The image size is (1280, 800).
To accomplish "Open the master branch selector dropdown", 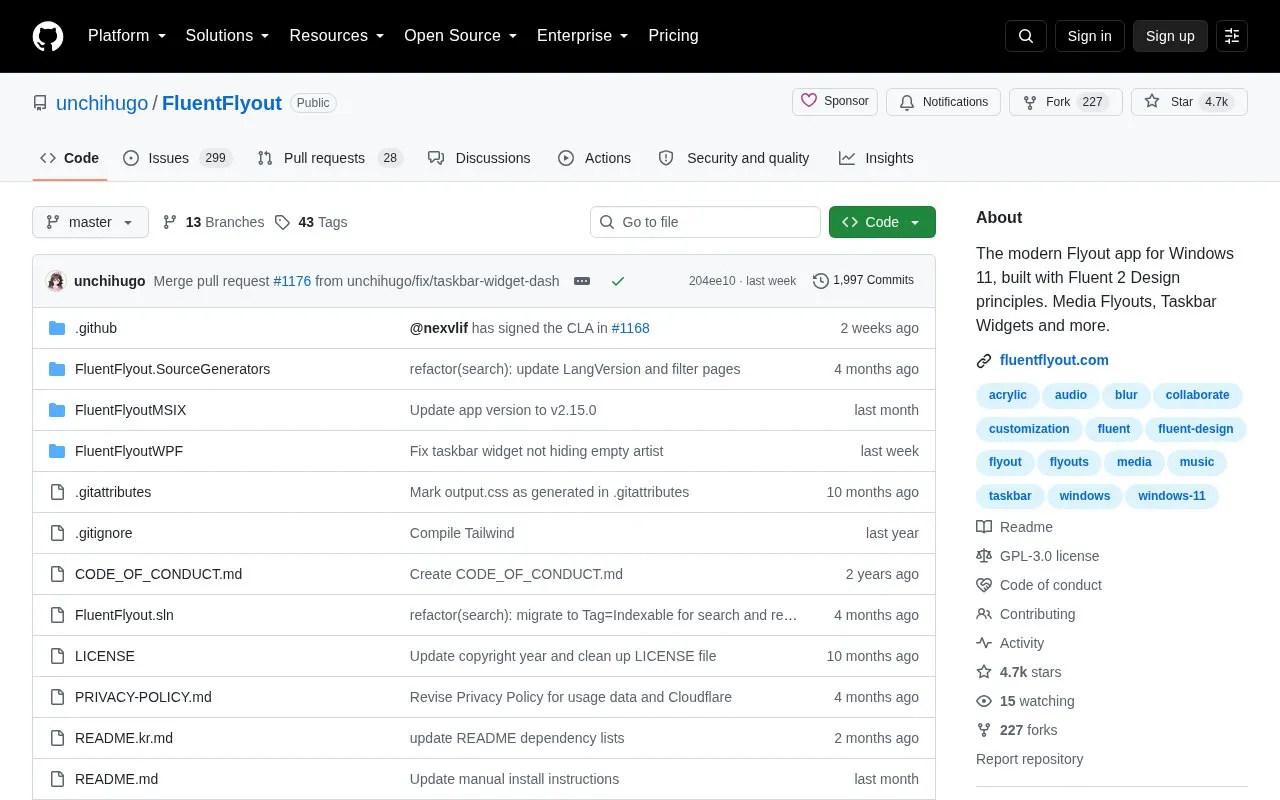I will [90, 222].
